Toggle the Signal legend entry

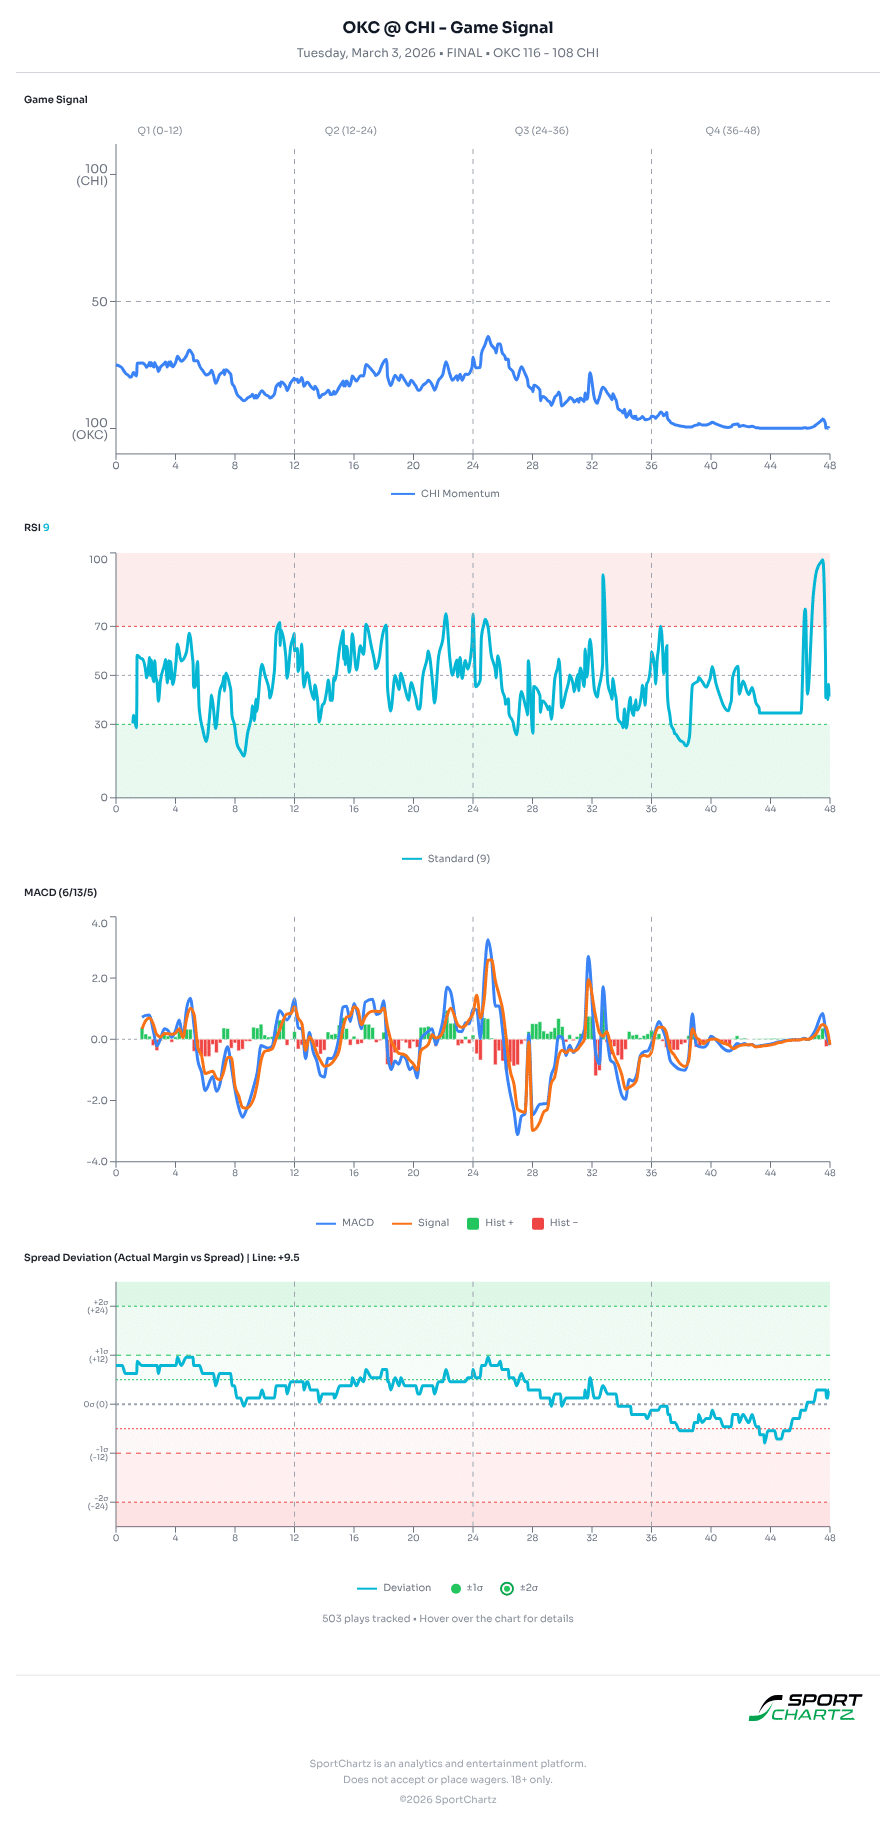[x=421, y=1222]
